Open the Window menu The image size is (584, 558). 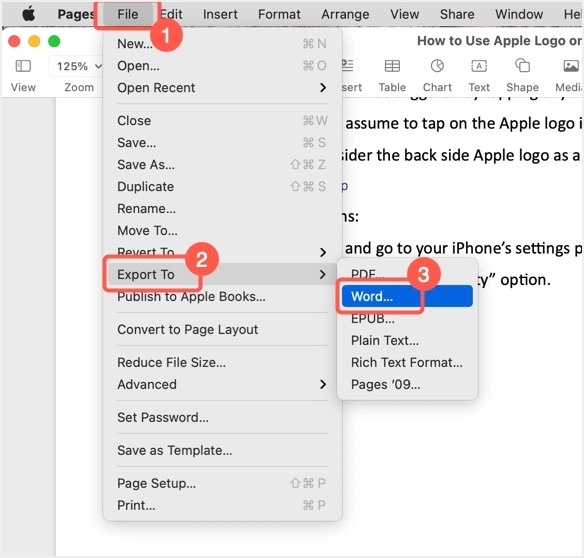[x=519, y=14]
